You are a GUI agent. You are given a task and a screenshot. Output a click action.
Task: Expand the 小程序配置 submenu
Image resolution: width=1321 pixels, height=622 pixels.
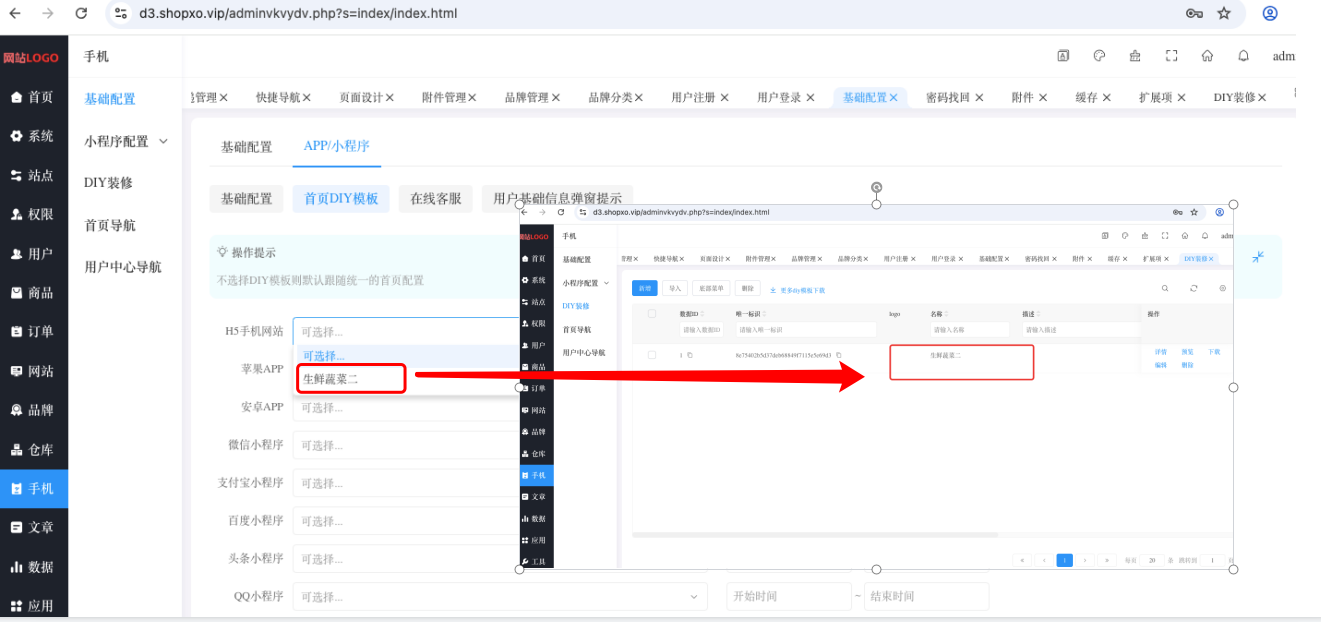(x=126, y=141)
